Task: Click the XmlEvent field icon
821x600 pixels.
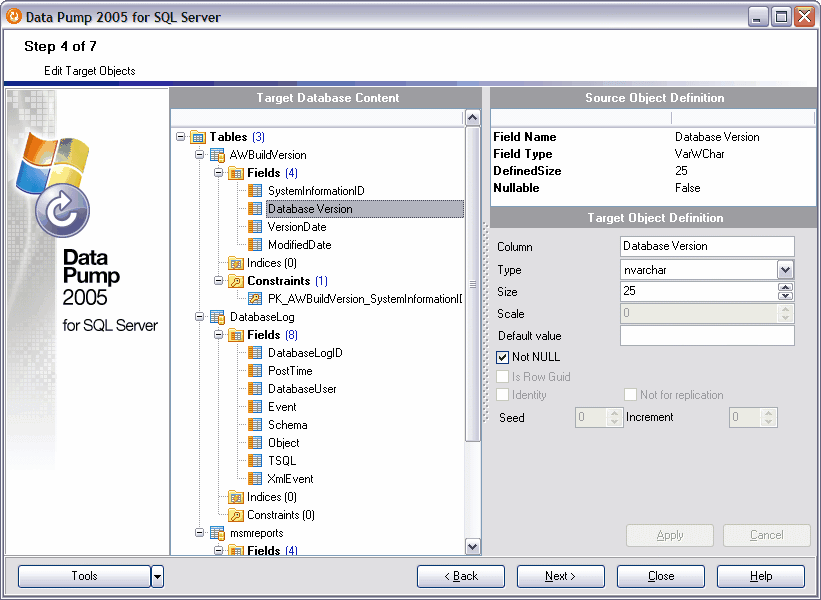Action: coord(255,479)
